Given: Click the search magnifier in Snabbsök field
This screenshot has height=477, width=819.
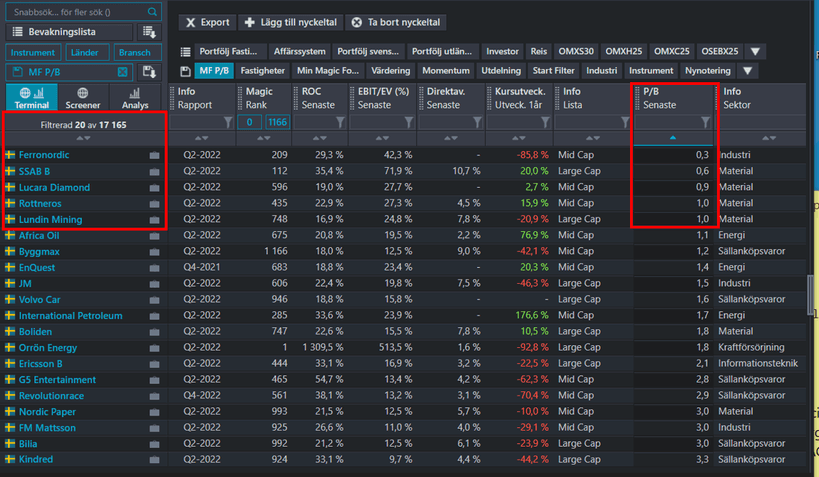Looking at the screenshot, I should pos(151,12).
